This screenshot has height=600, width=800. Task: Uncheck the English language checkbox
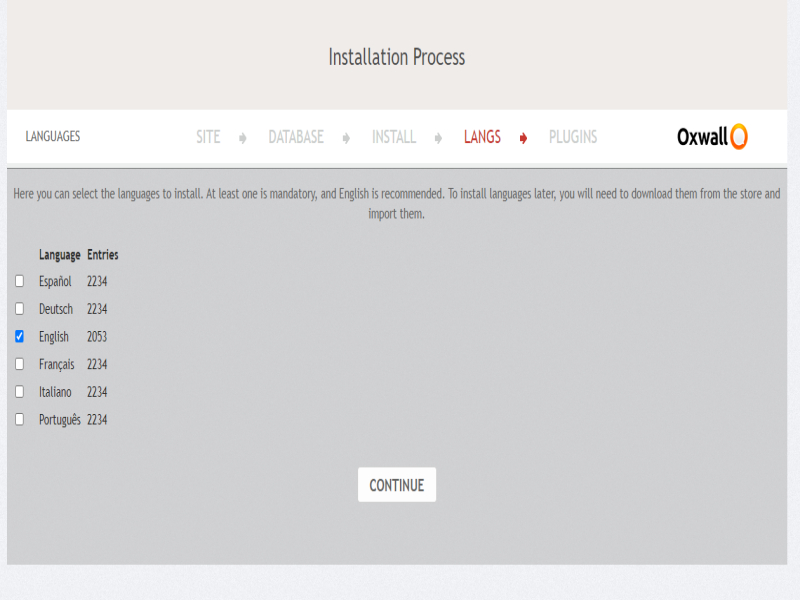pyautogui.click(x=19, y=337)
